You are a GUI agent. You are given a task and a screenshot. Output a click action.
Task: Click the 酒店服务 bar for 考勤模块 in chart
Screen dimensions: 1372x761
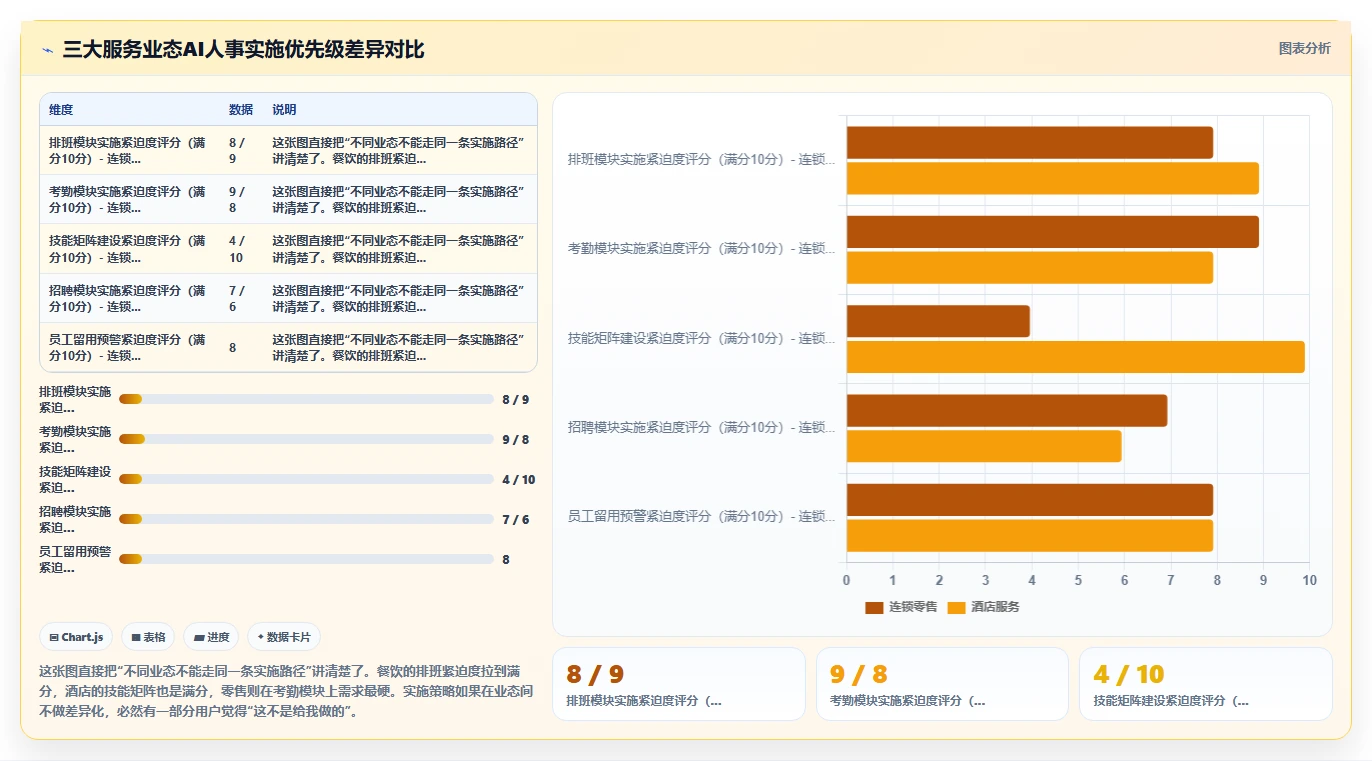[1030, 267]
